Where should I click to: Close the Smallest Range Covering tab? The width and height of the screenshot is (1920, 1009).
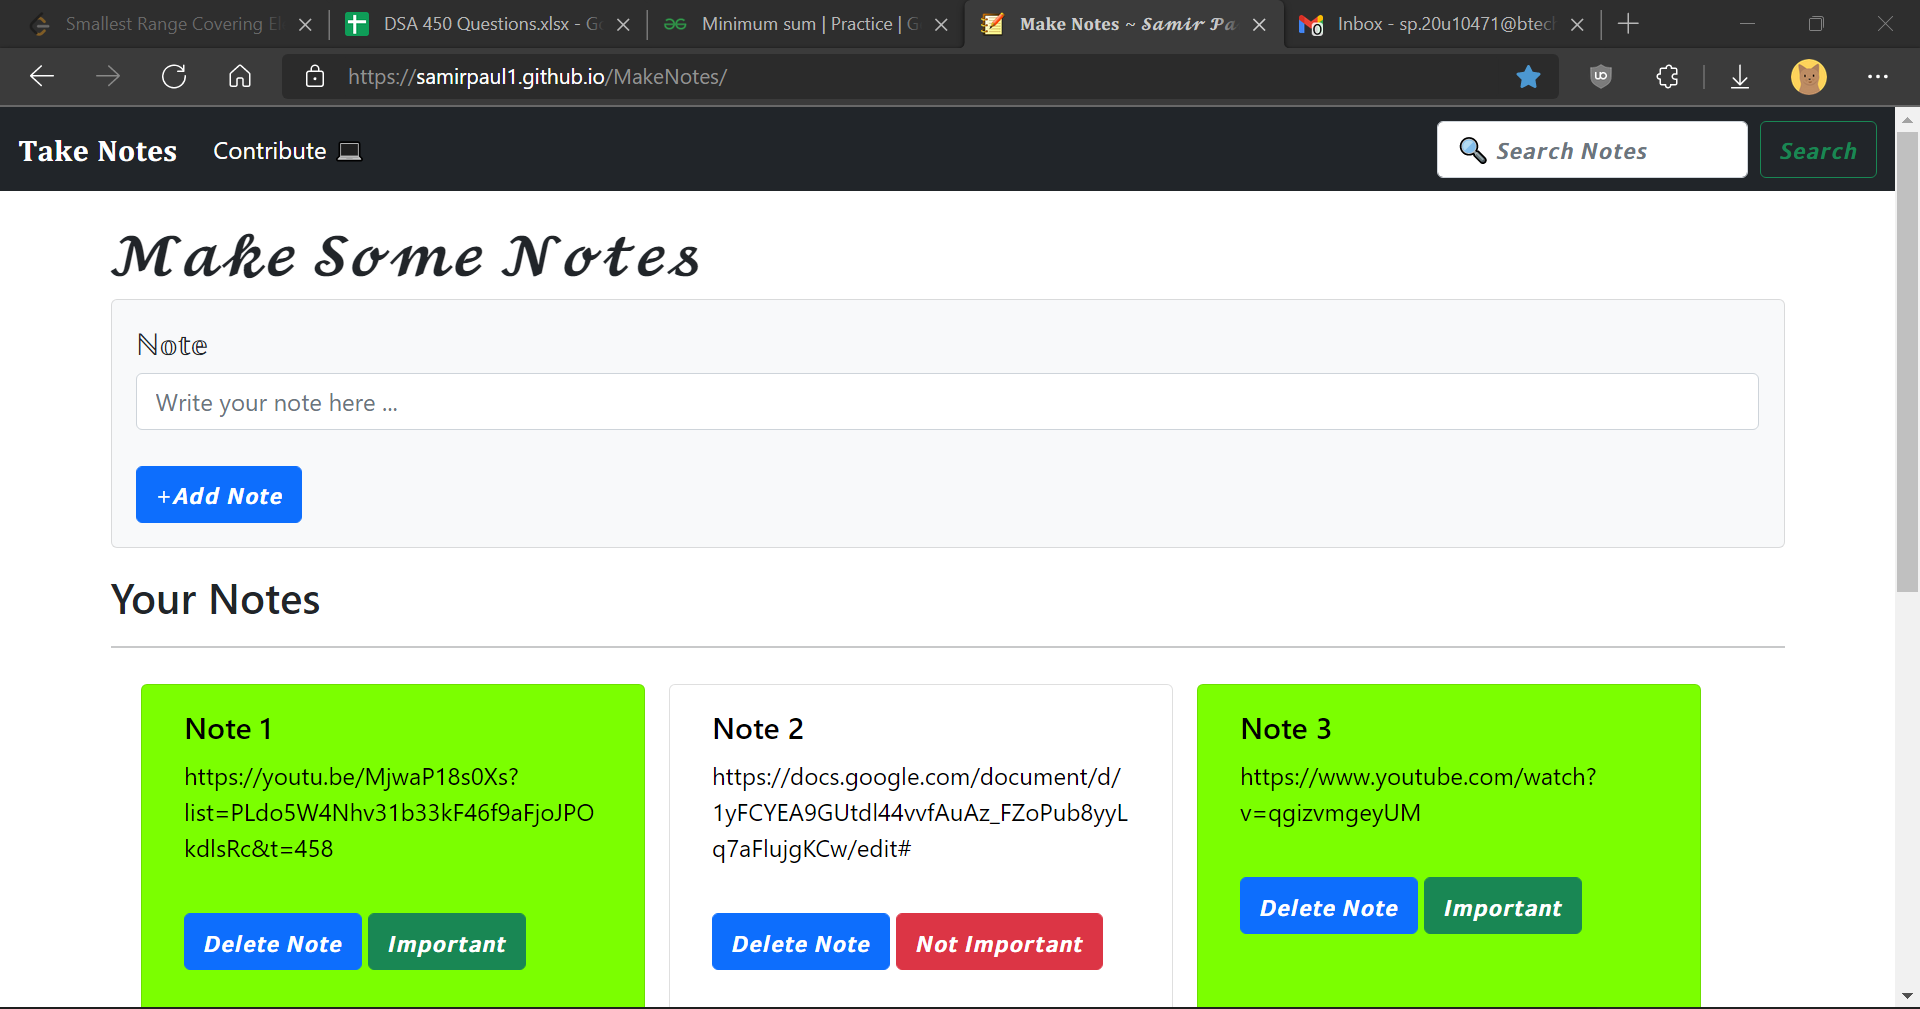(x=305, y=24)
